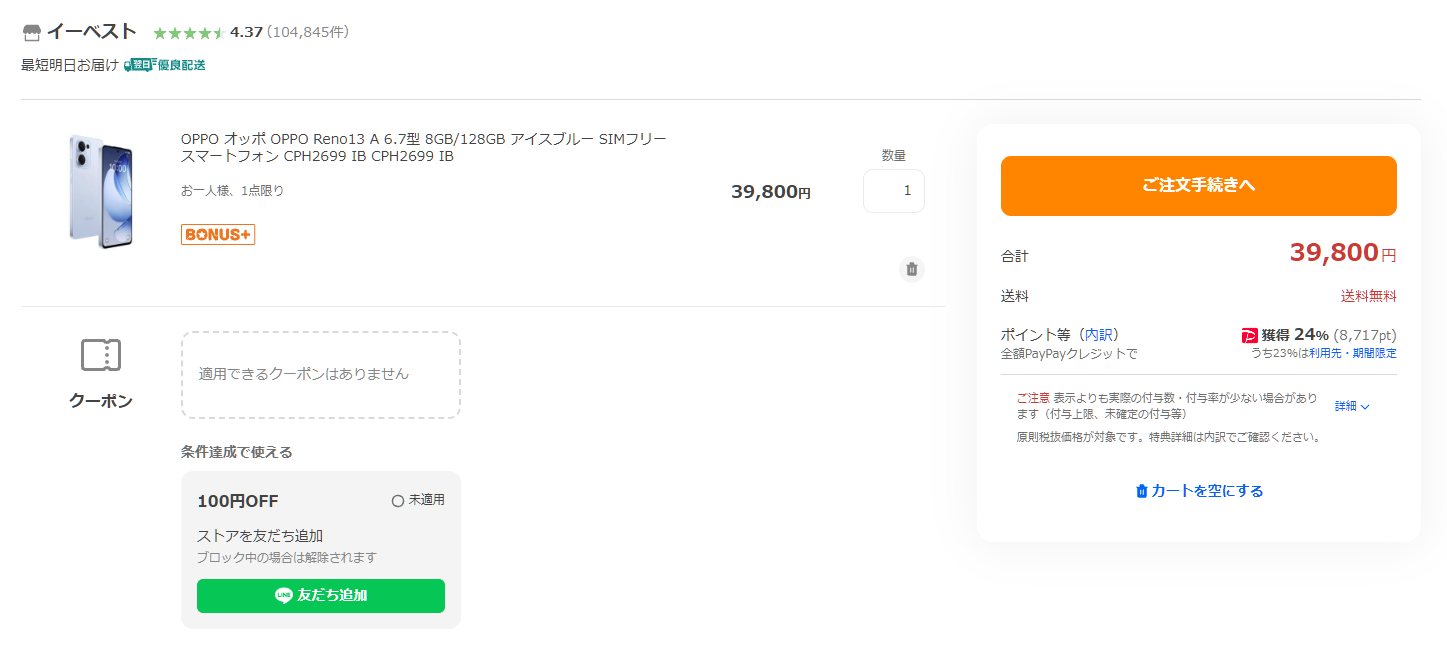Open the (内訳) points breakdown link

[x=1098, y=335]
